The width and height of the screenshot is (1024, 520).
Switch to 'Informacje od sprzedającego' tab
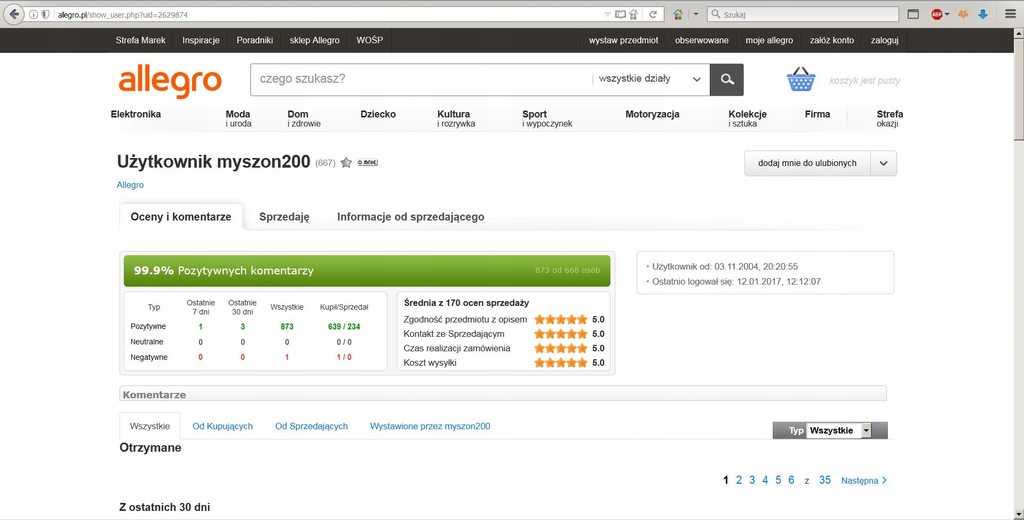click(411, 217)
